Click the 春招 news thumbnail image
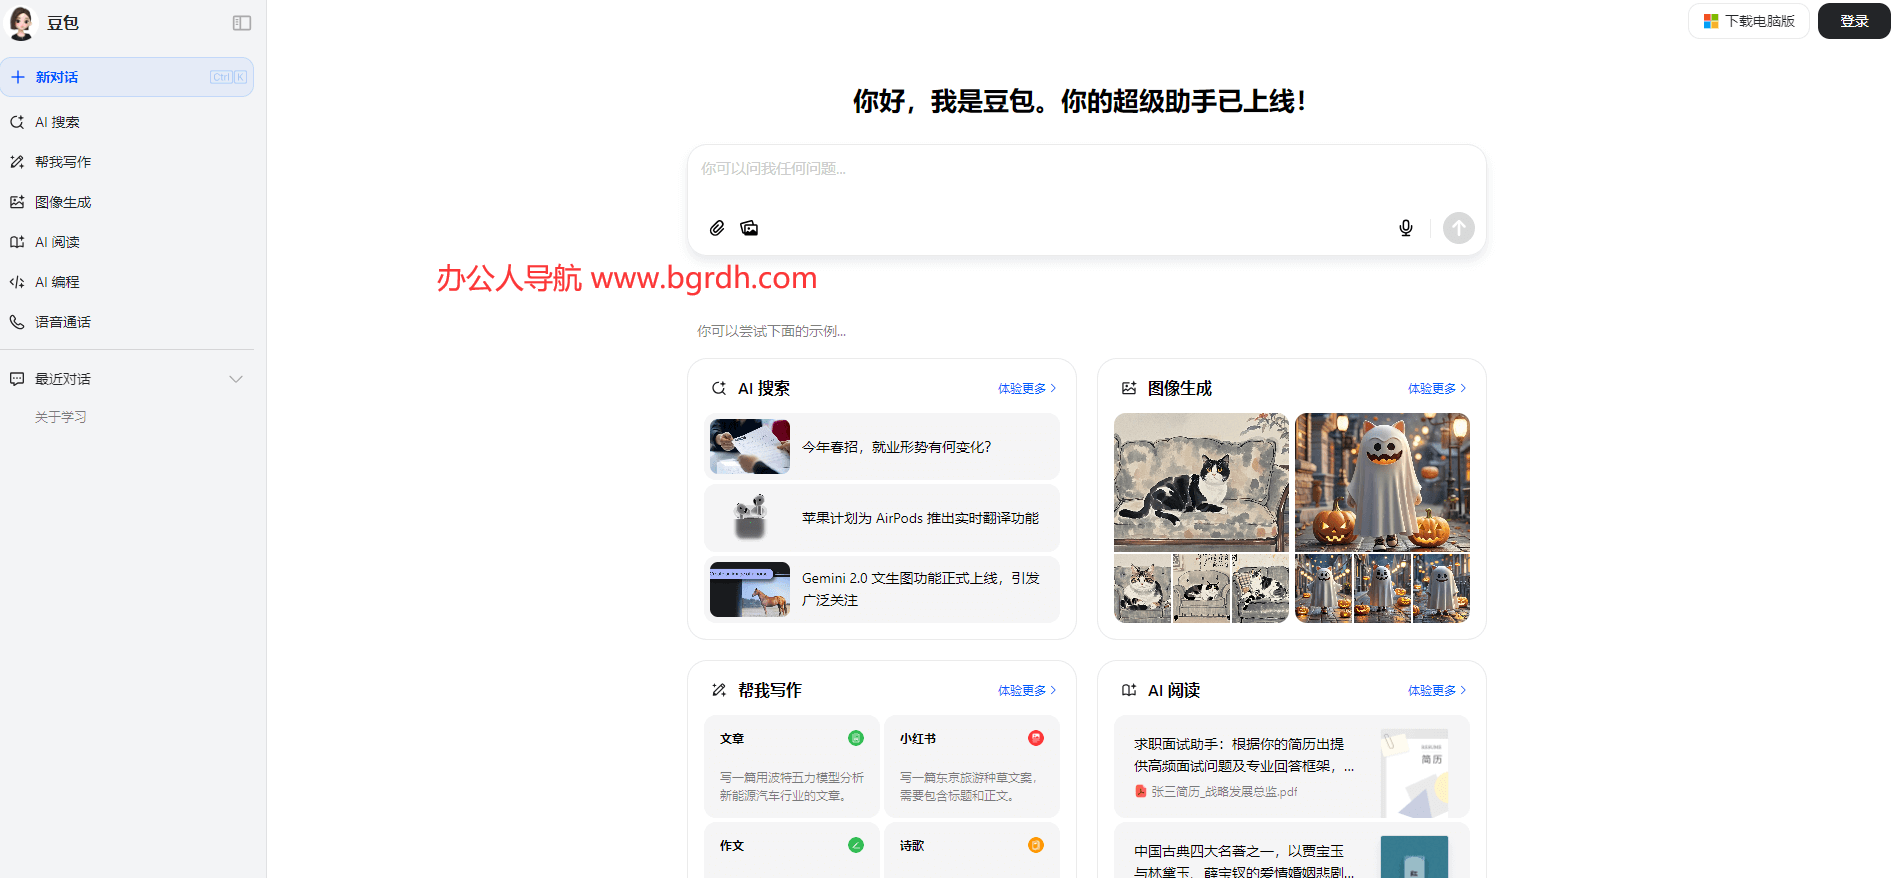Viewport: 1893px width, 878px height. pos(750,447)
